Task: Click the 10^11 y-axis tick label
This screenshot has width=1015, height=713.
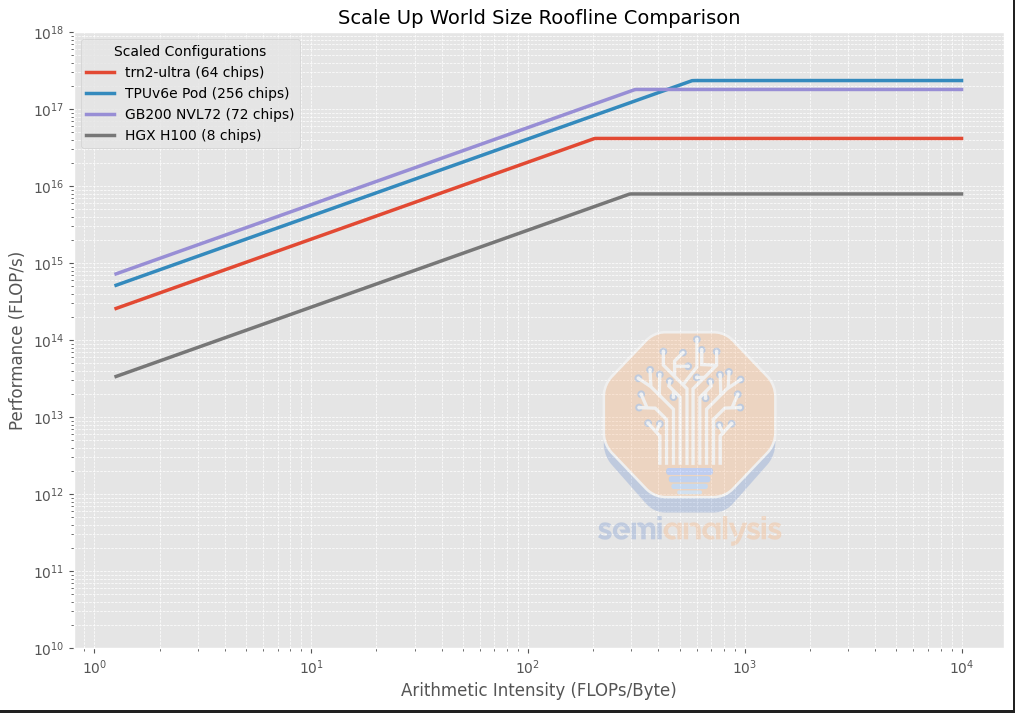Action: pos(49,572)
